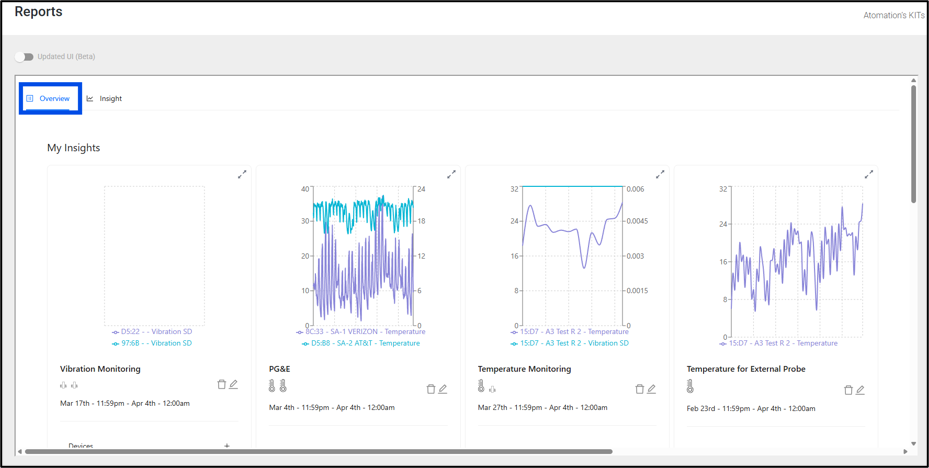Delete the Vibration Monitoring insight

click(x=222, y=384)
